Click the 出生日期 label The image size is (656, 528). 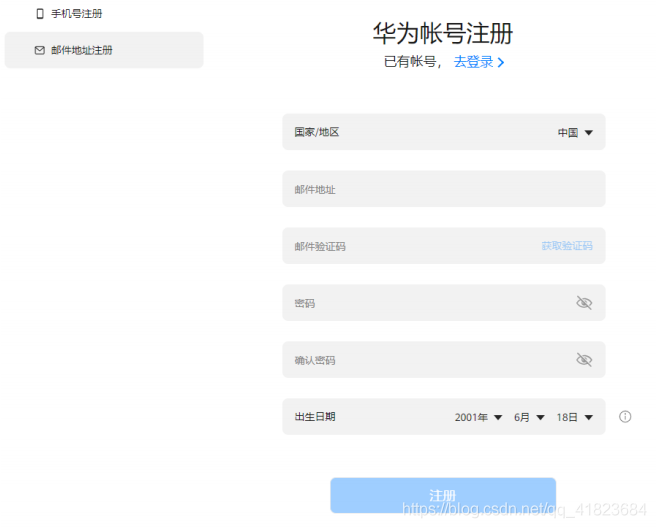[315, 417]
